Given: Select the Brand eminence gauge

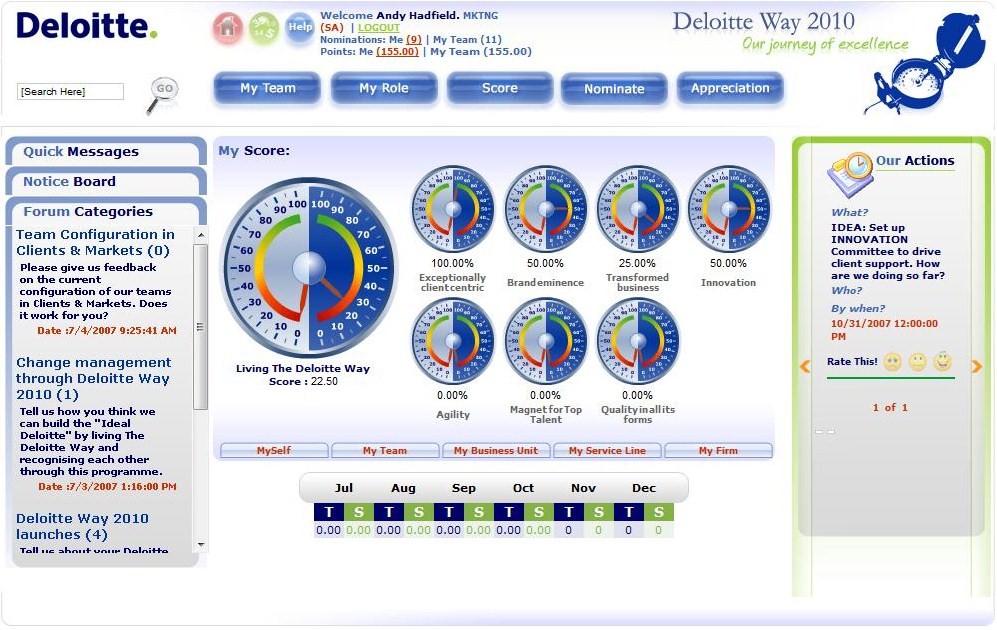Looking at the screenshot, I should (546, 209).
